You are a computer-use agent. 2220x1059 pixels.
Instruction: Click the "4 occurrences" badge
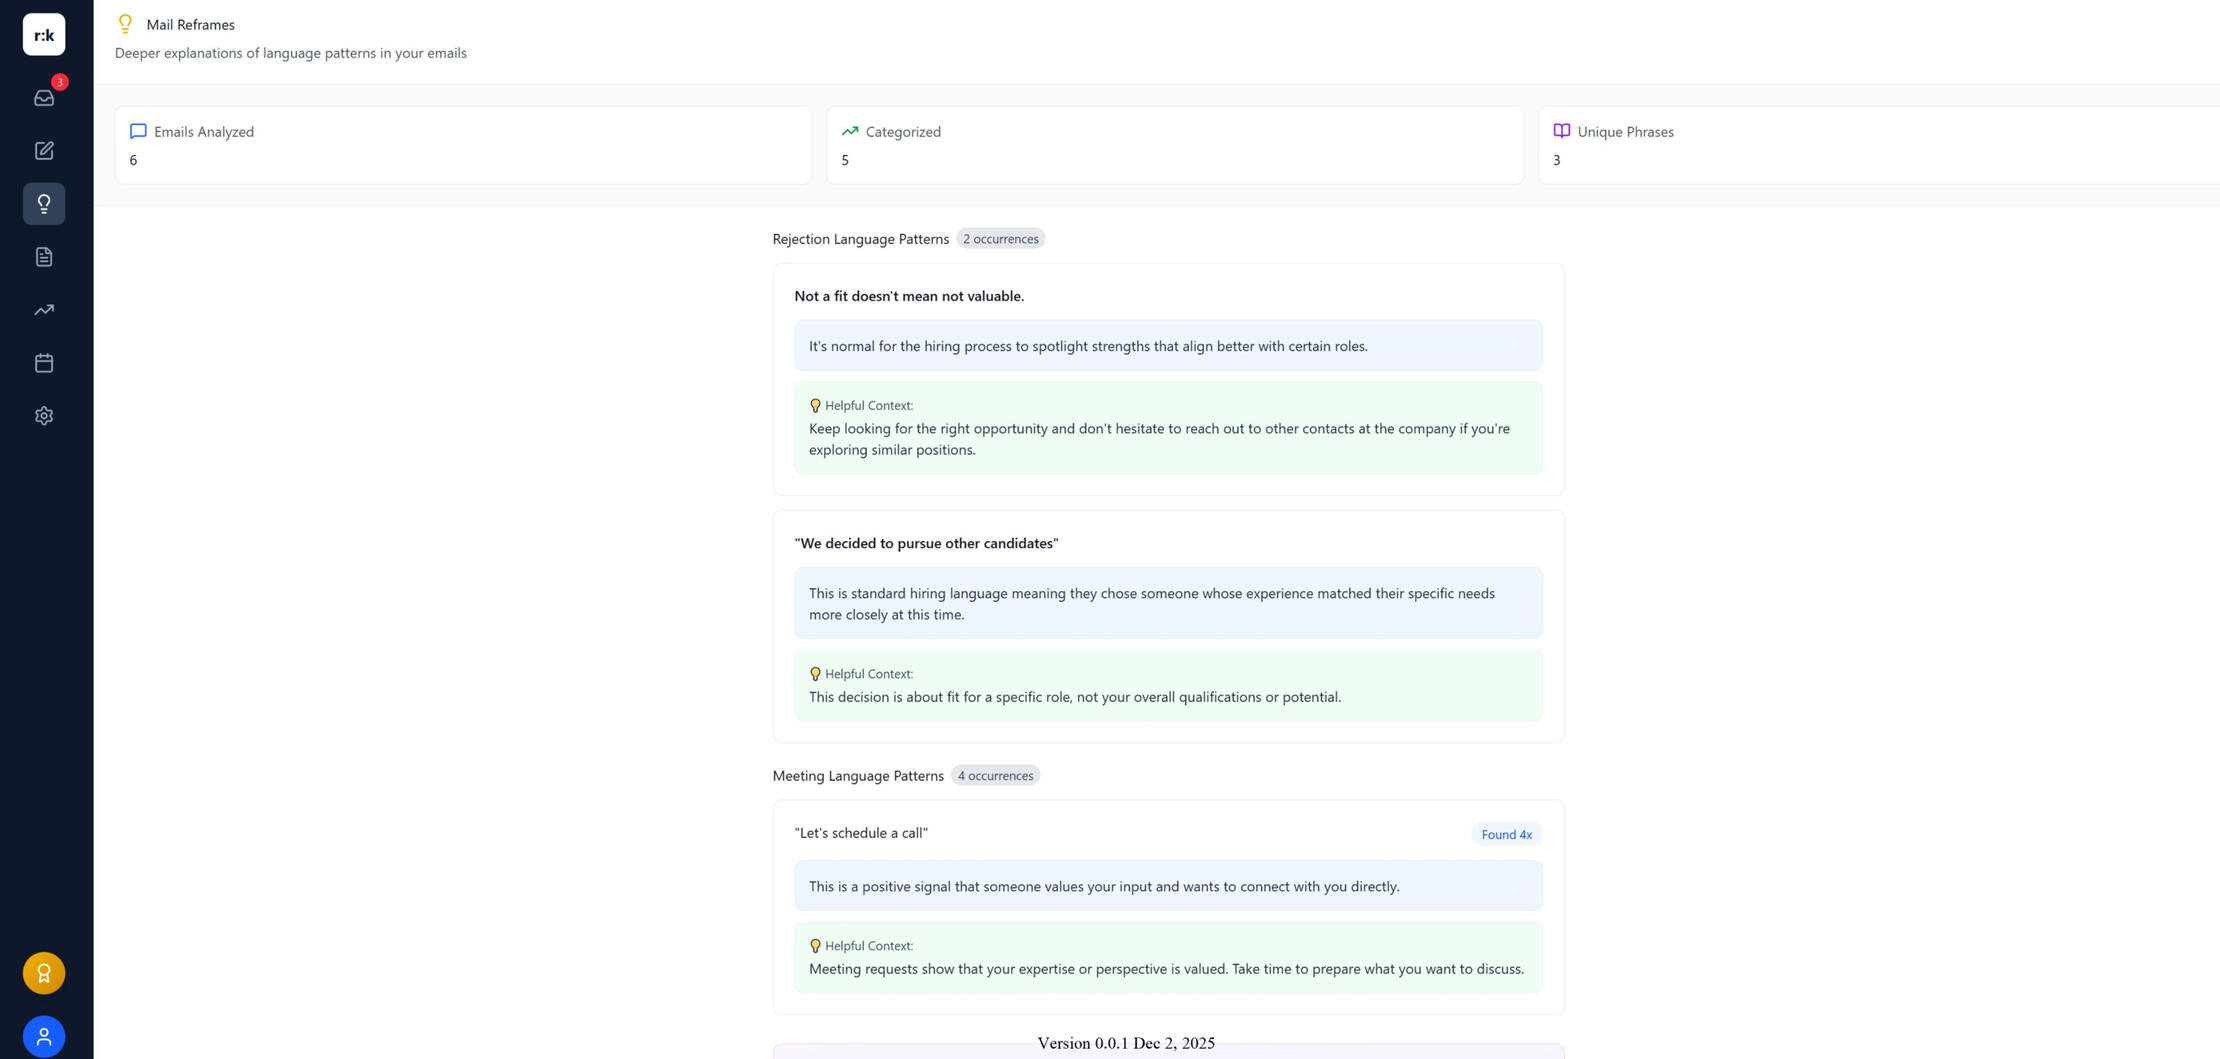click(x=995, y=776)
